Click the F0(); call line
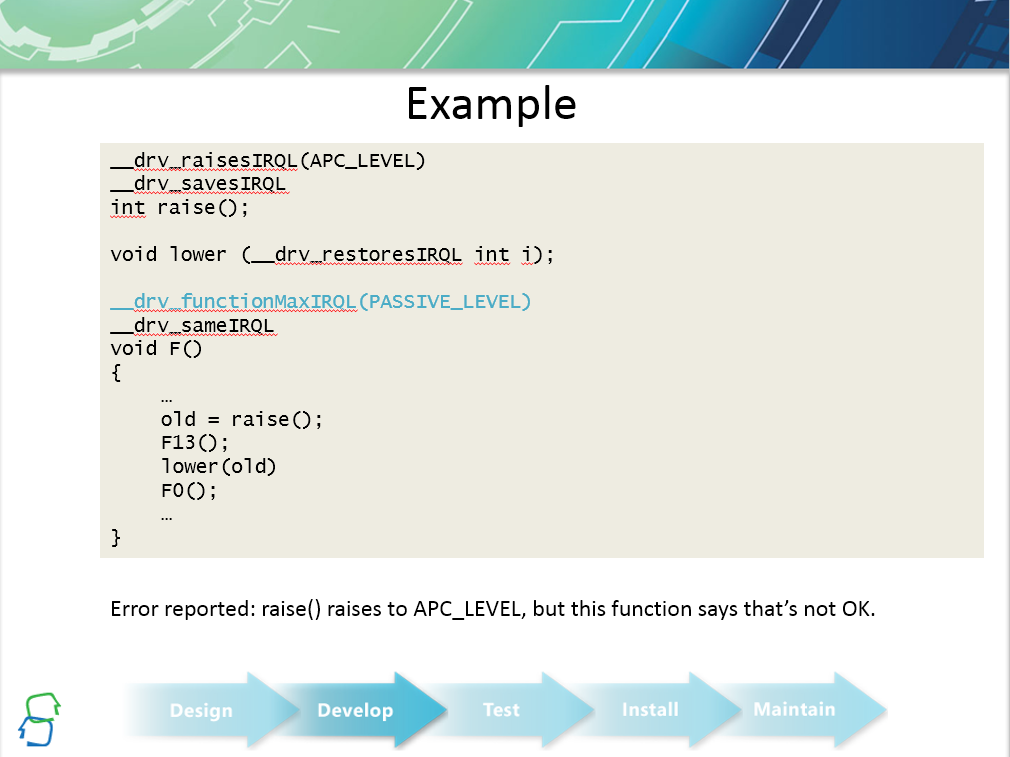The width and height of the screenshot is (1010, 757). [x=189, y=491]
